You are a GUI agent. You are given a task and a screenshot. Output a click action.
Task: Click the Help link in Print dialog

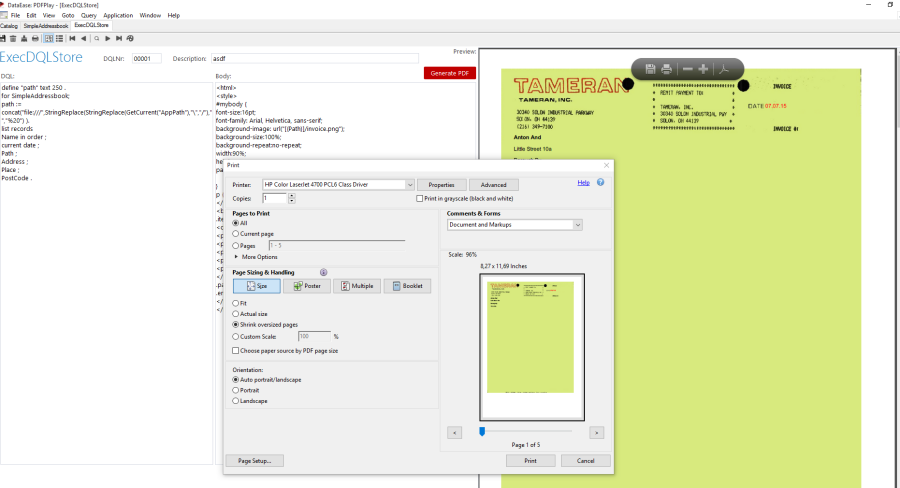pos(583,183)
